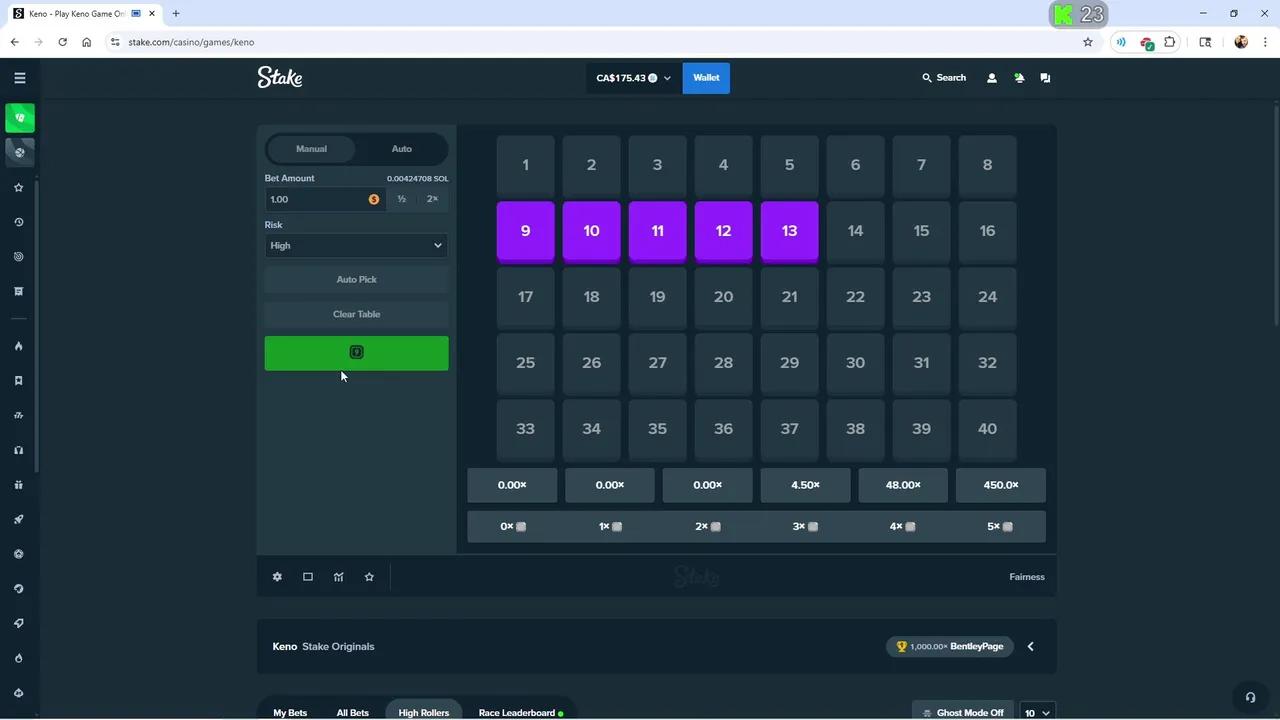1280x720 pixels.
Task: Open the user profile icon
Action: 992,78
